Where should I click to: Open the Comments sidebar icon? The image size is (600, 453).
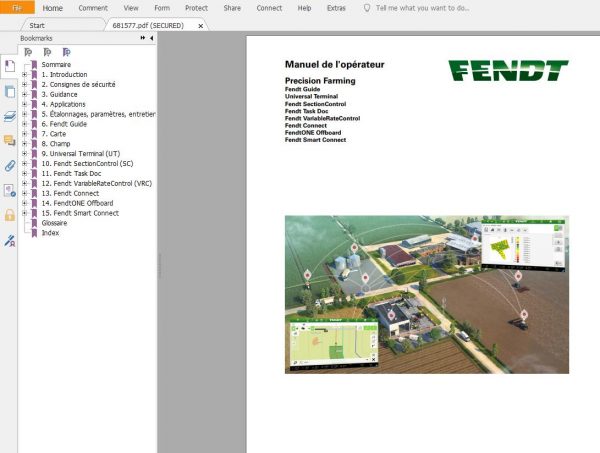[10, 140]
